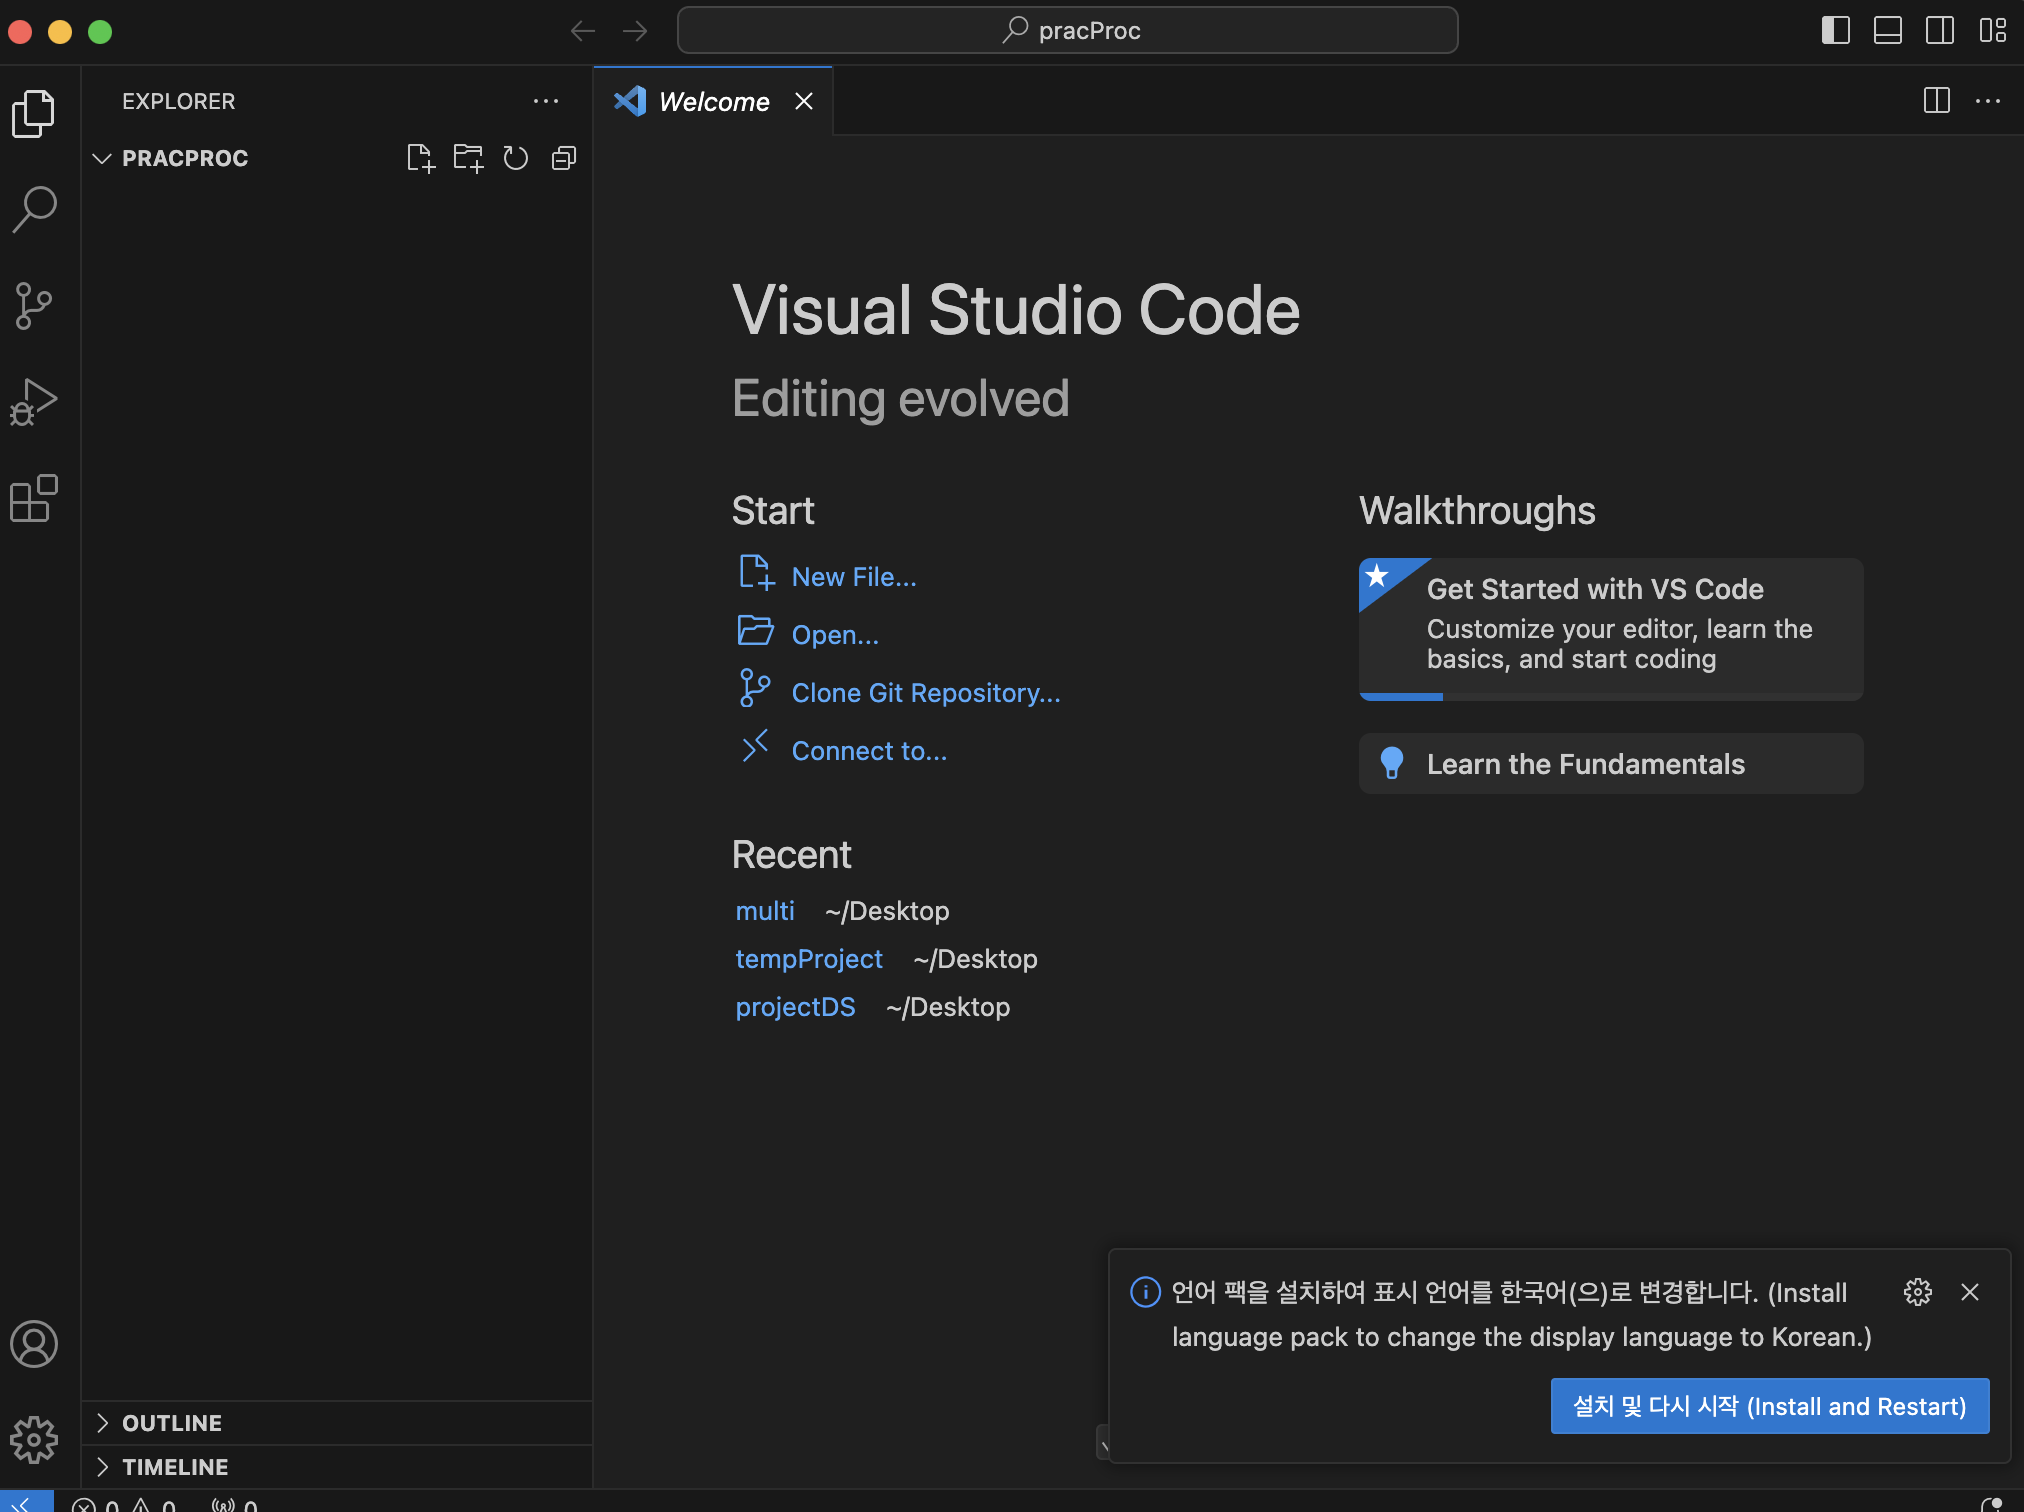Open the Source Control view
Screen dimensions: 2024x1512
click(35, 306)
